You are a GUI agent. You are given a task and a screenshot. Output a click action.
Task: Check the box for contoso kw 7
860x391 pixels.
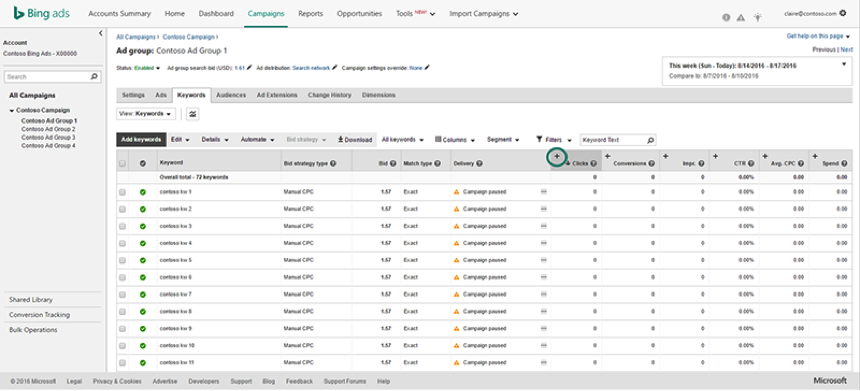point(122,294)
